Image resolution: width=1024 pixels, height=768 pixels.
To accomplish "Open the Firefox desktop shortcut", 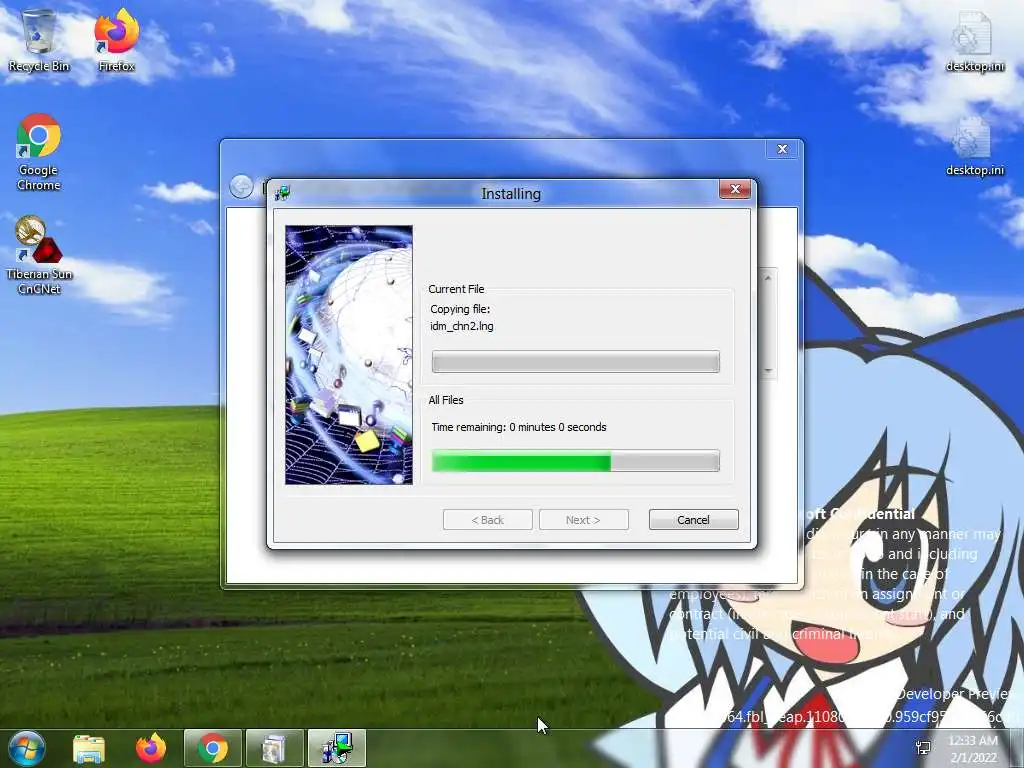I will tap(116, 40).
